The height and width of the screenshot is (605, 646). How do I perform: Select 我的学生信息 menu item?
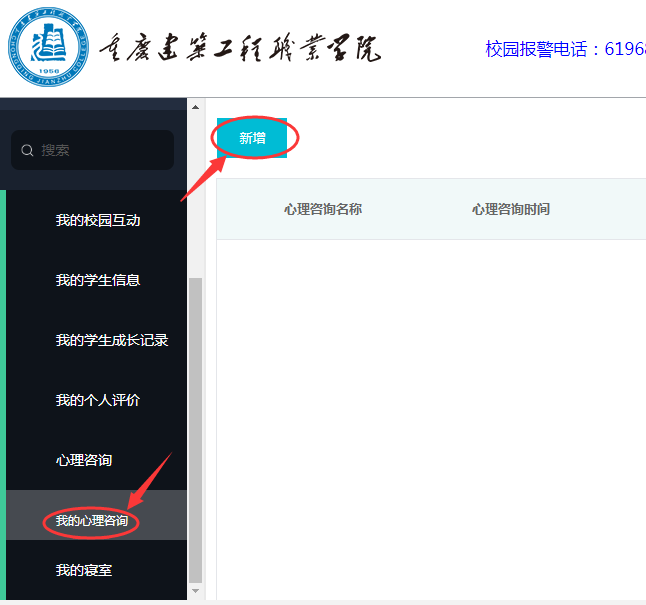point(97,280)
